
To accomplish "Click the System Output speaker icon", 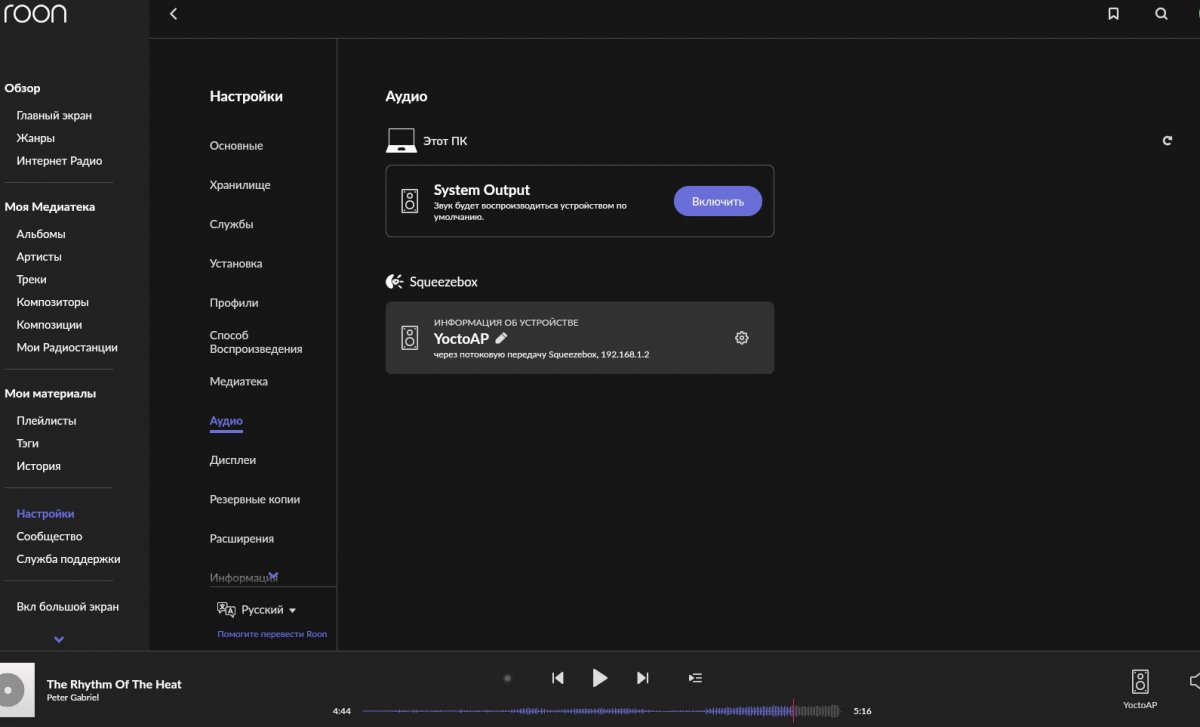I will (410, 201).
